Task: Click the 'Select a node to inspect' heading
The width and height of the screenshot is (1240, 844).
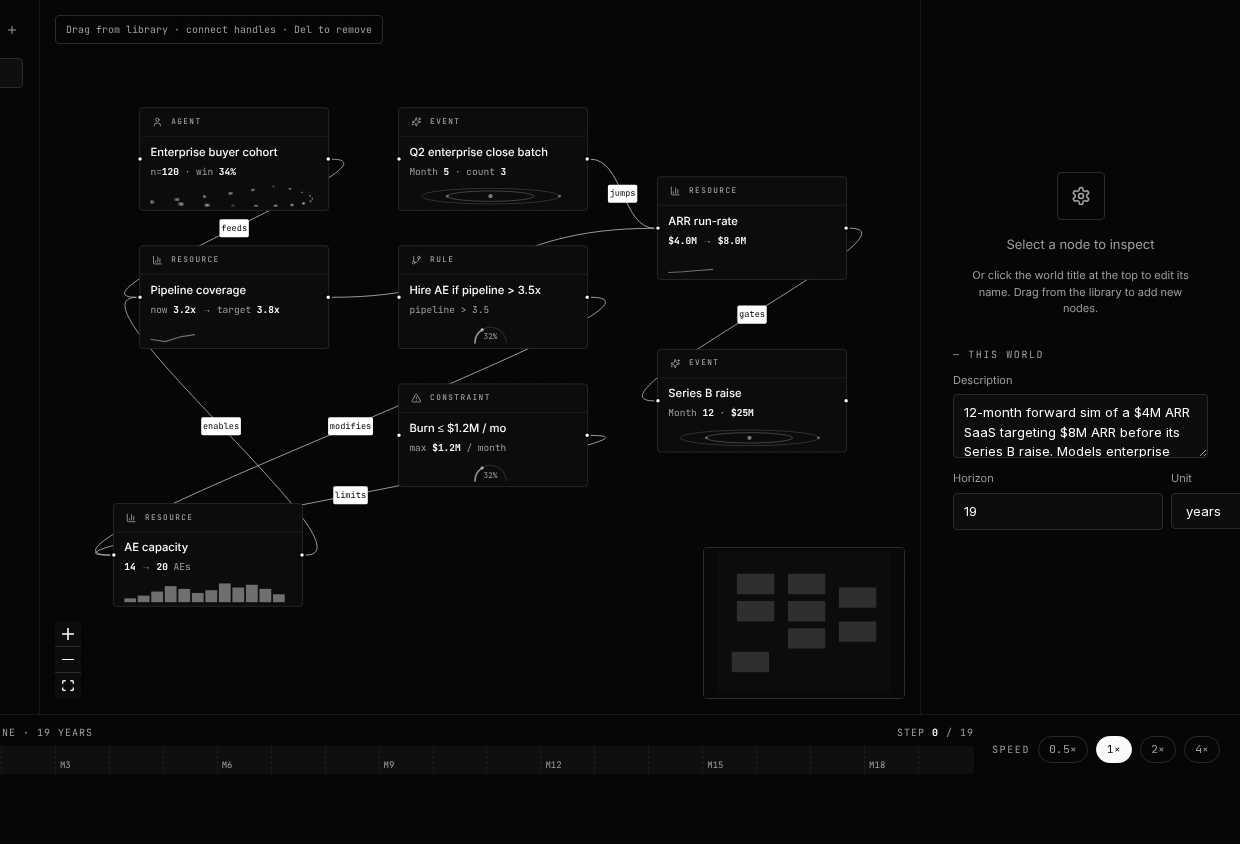Action: pos(1080,244)
